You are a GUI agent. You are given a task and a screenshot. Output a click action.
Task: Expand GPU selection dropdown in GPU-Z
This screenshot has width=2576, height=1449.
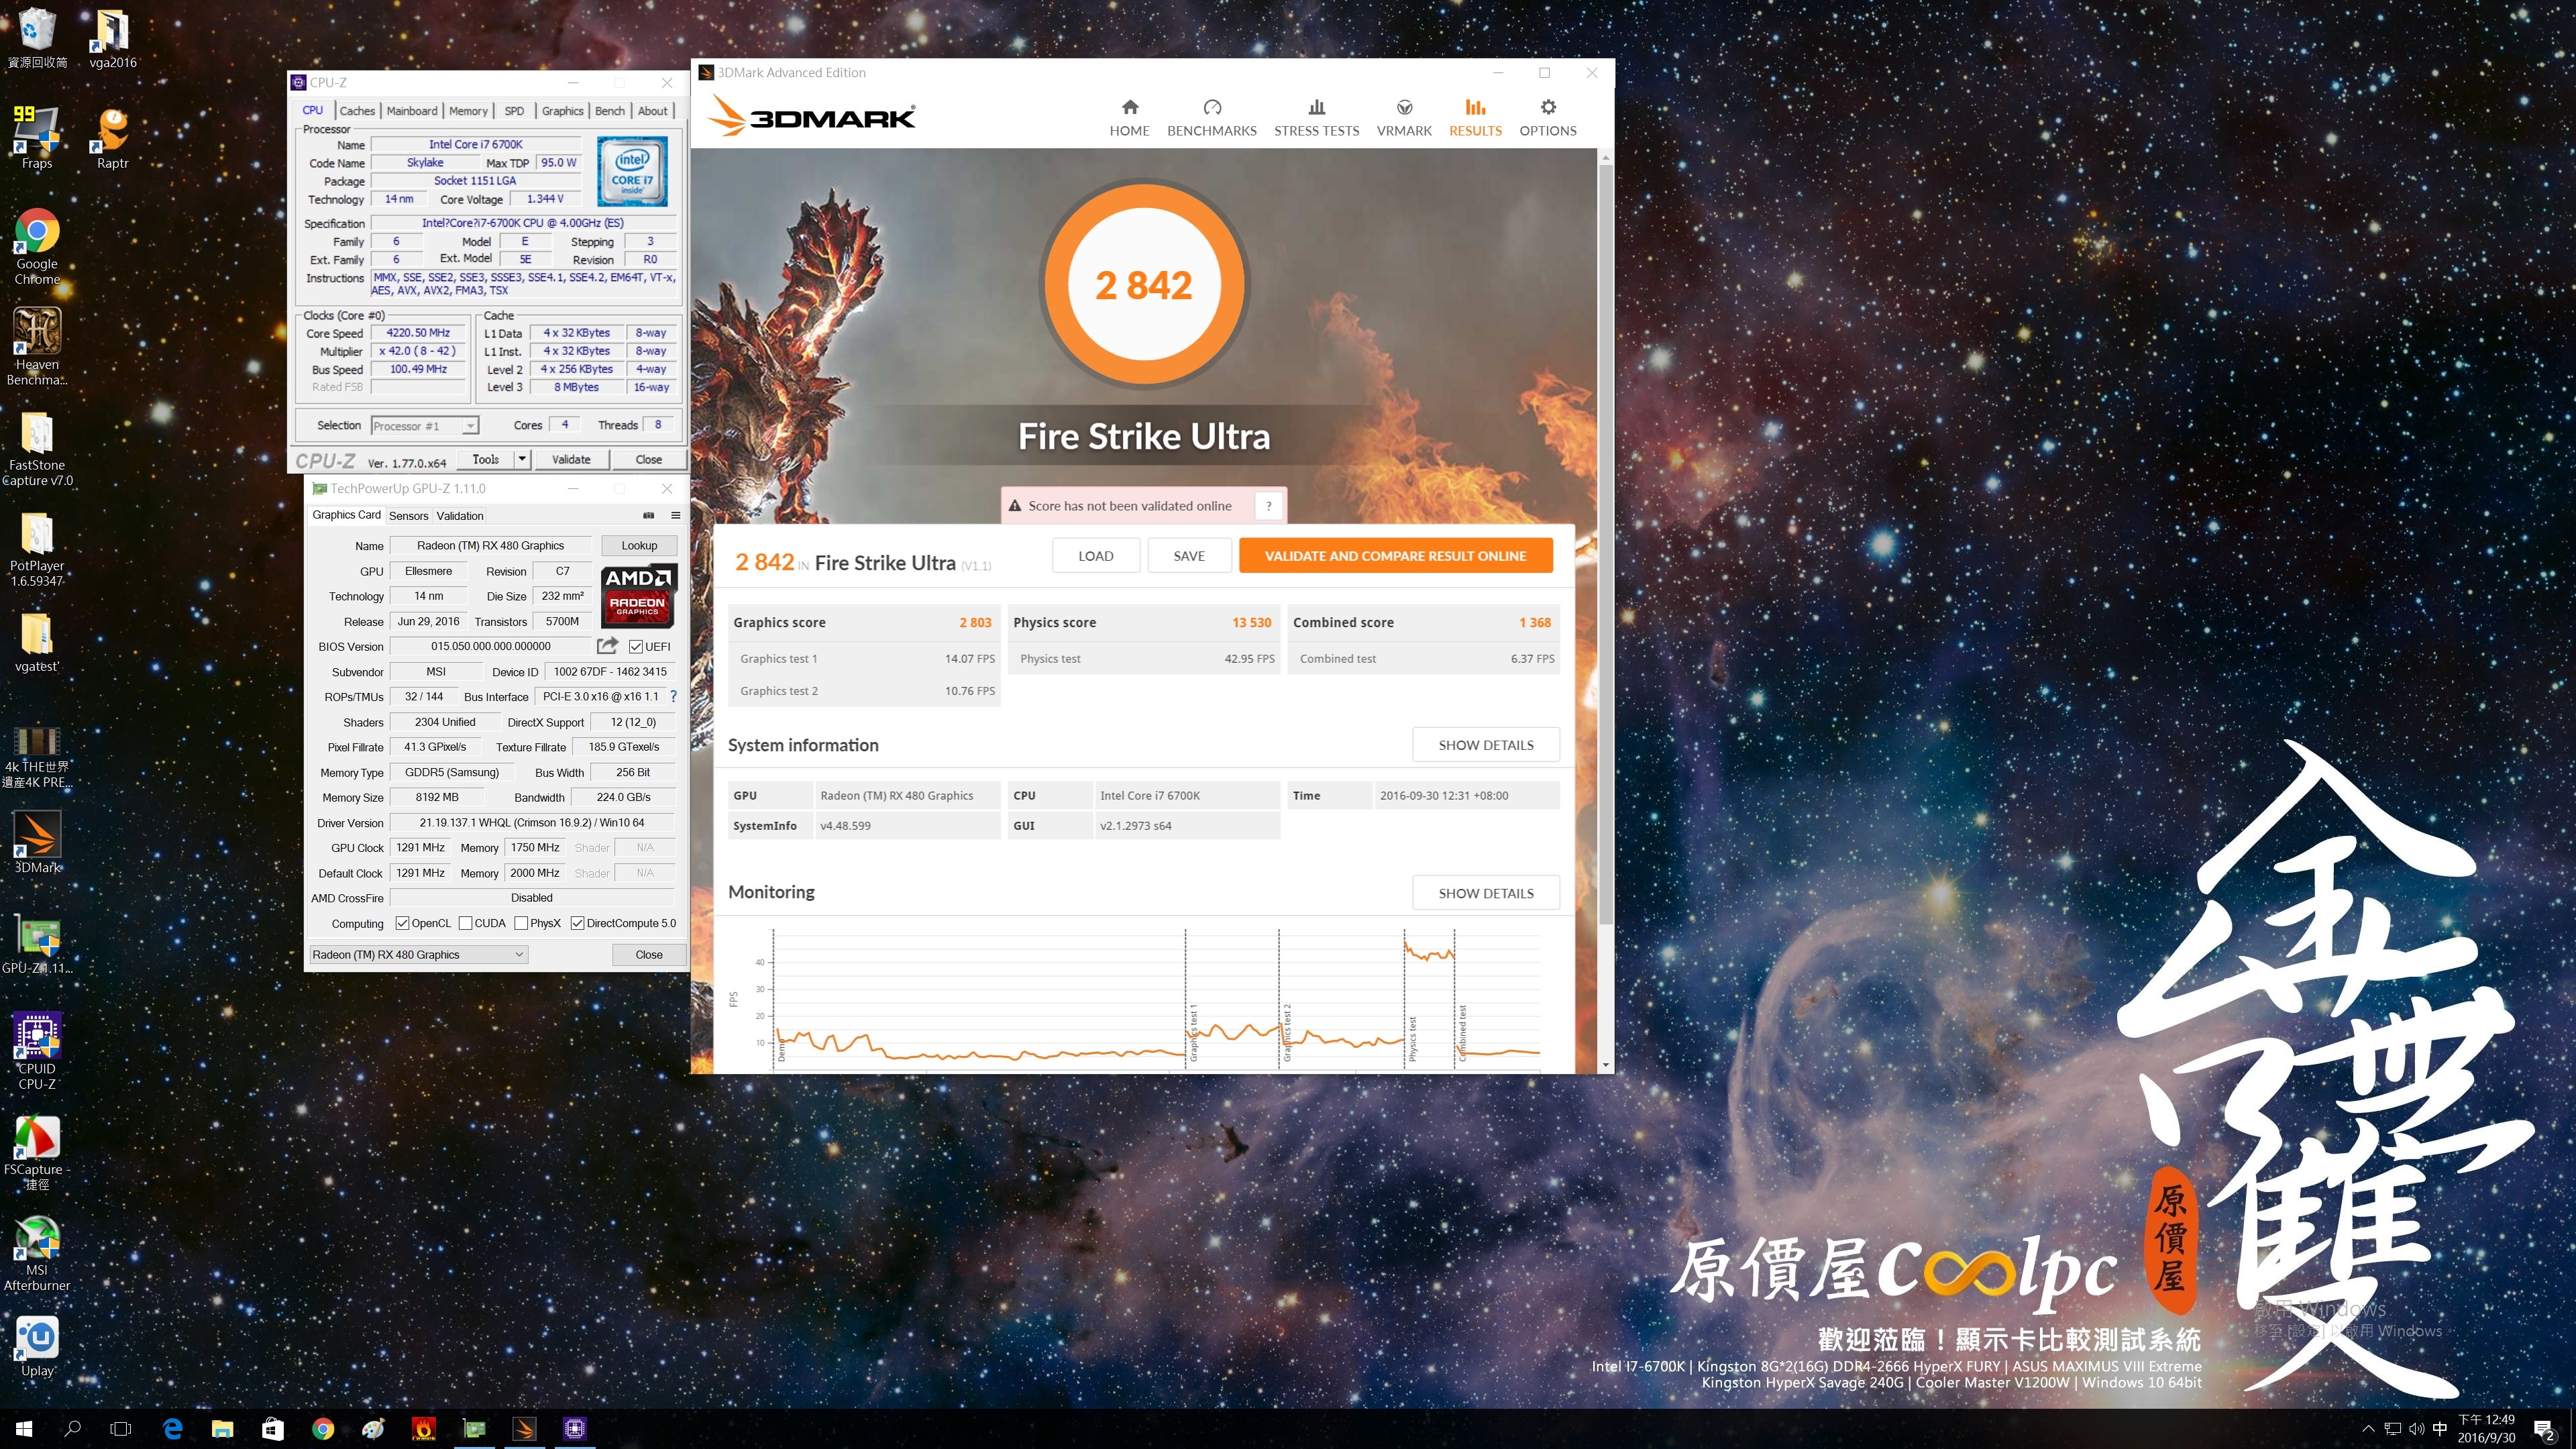click(x=418, y=955)
